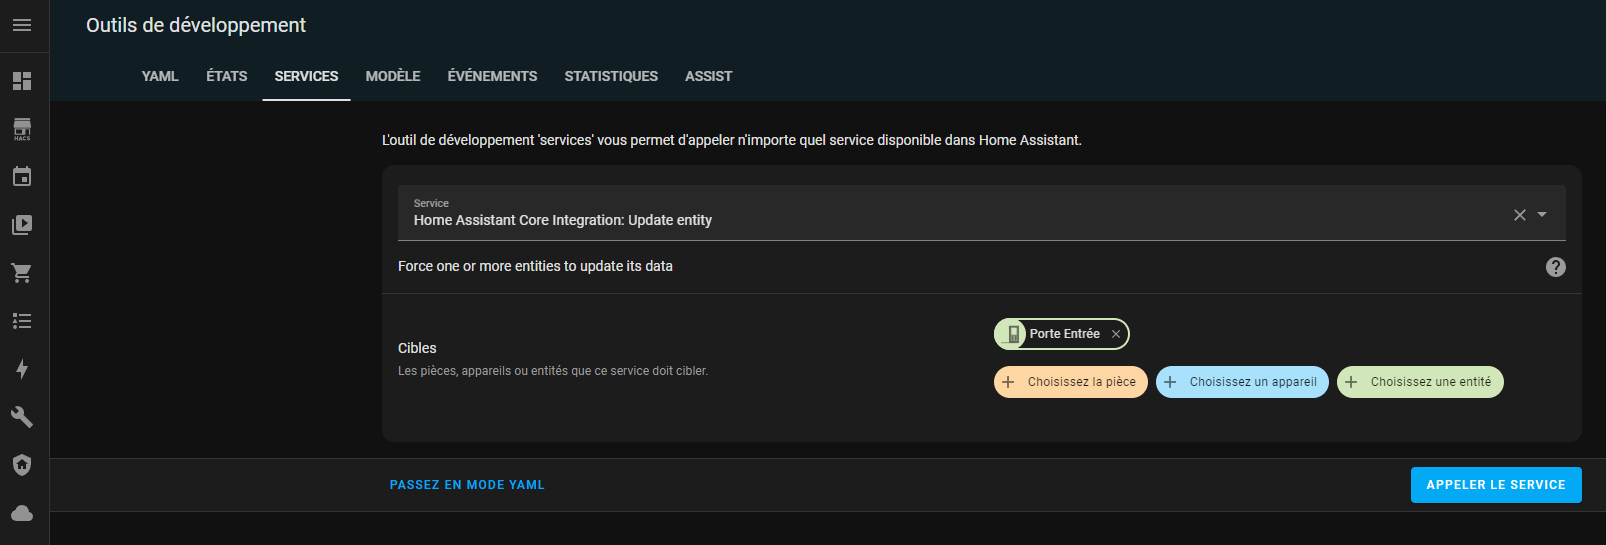Image resolution: width=1606 pixels, height=545 pixels.
Task: Show help for the selected service
Action: pyautogui.click(x=1556, y=267)
